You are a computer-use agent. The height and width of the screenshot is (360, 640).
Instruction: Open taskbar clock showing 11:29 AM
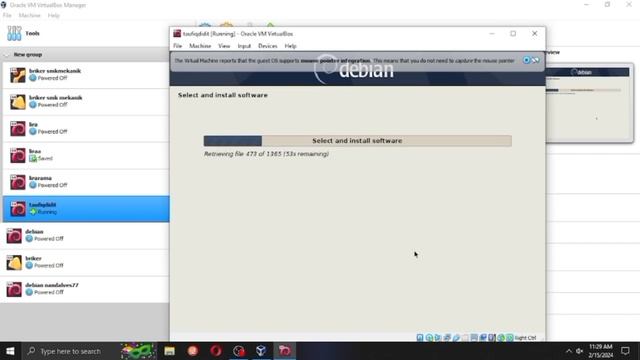click(600, 351)
